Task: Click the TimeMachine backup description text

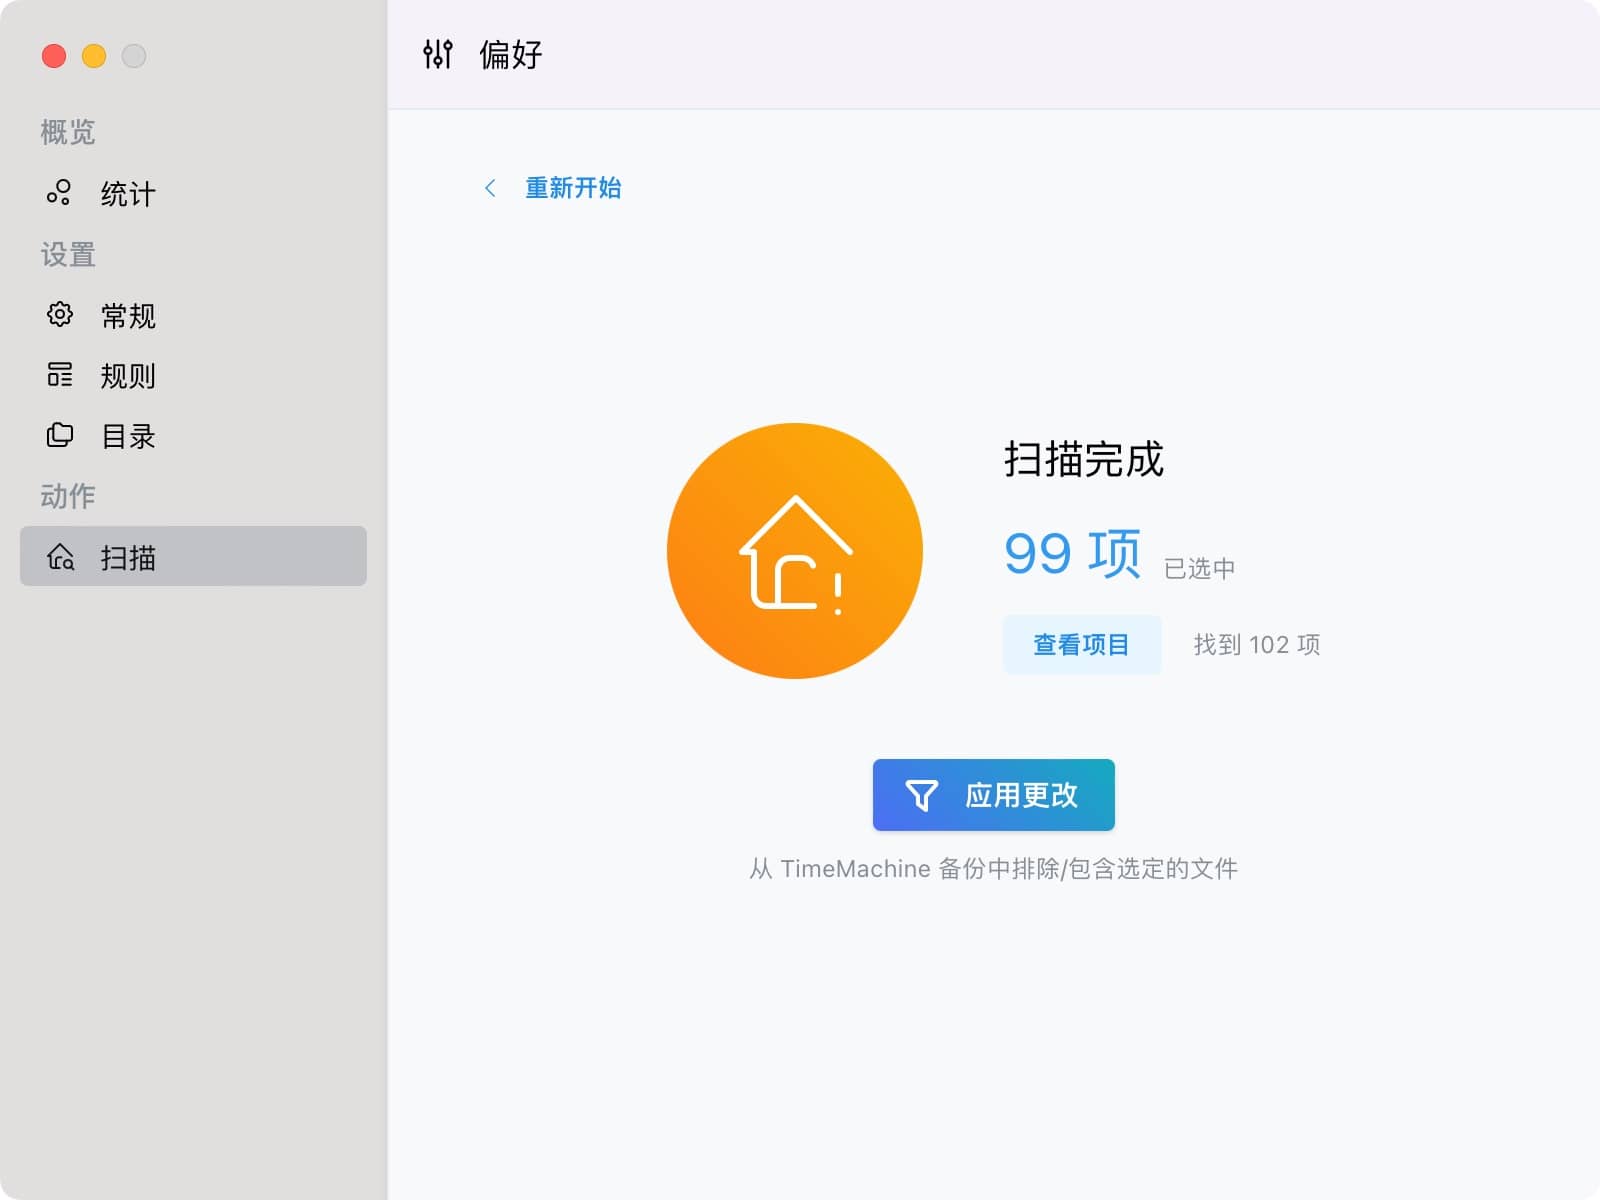Action: tap(993, 869)
